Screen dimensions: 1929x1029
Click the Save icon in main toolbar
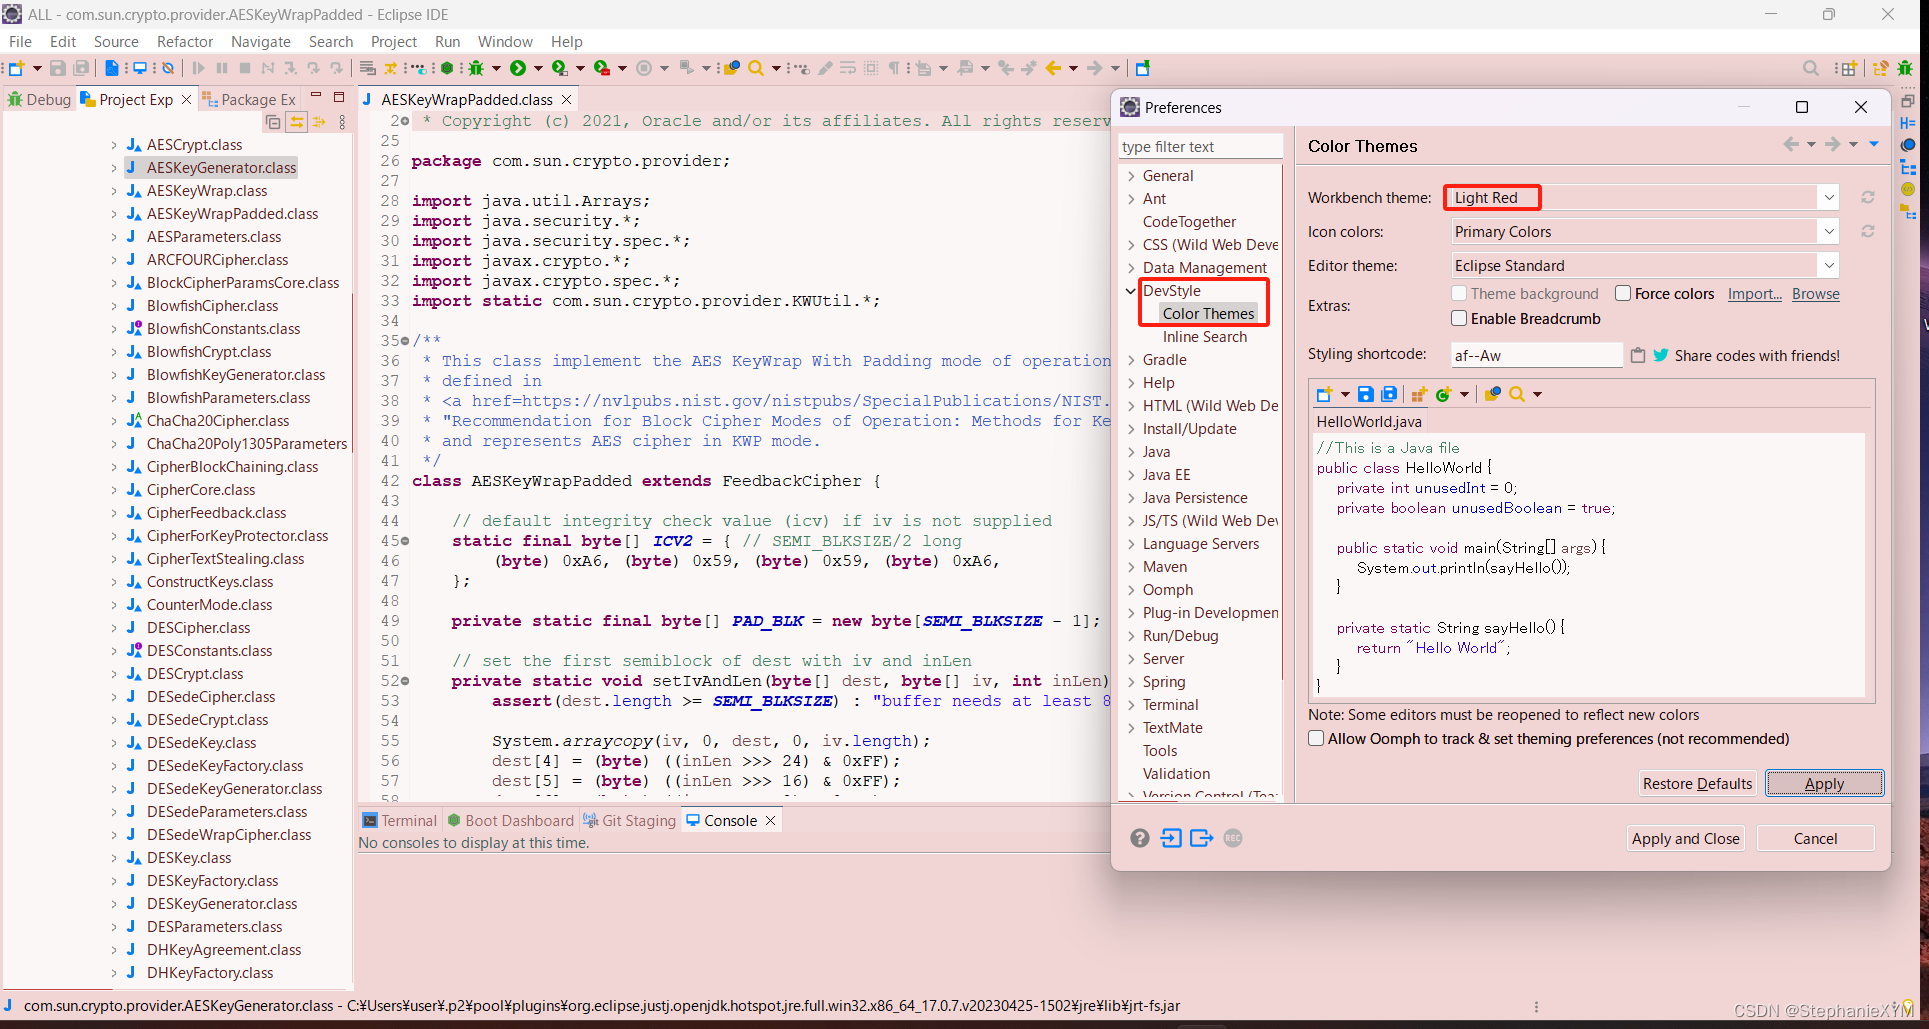point(57,68)
